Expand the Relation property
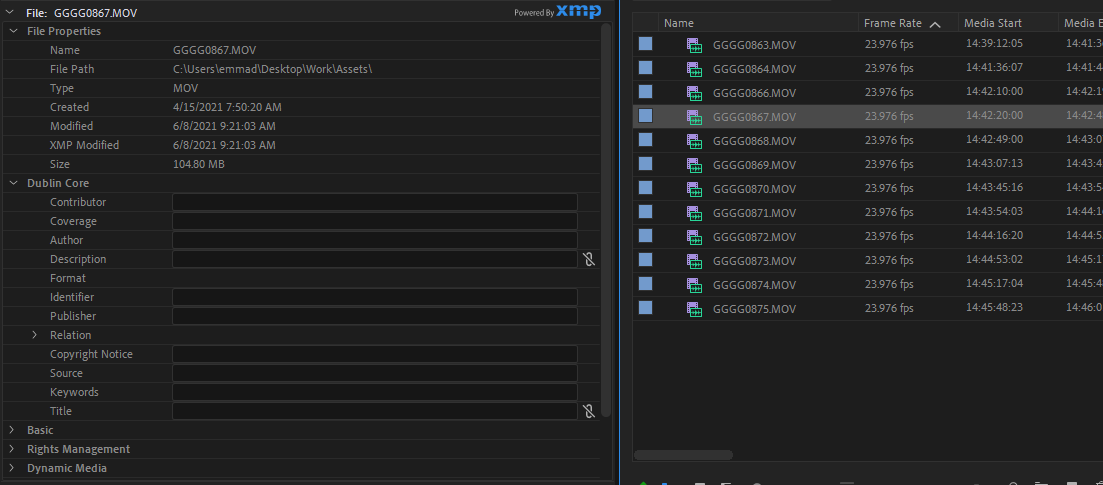Image resolution: width=1103 pixels, height=485 pixels. coord(34,335)
